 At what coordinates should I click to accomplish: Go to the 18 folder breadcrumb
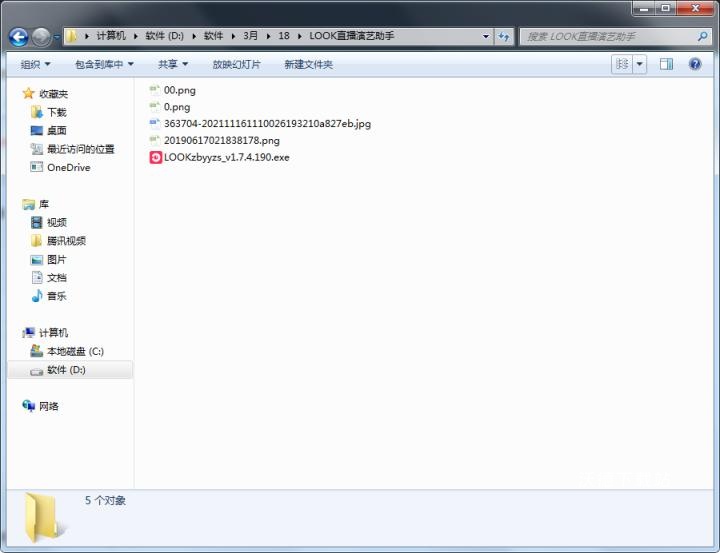(284, 36)
